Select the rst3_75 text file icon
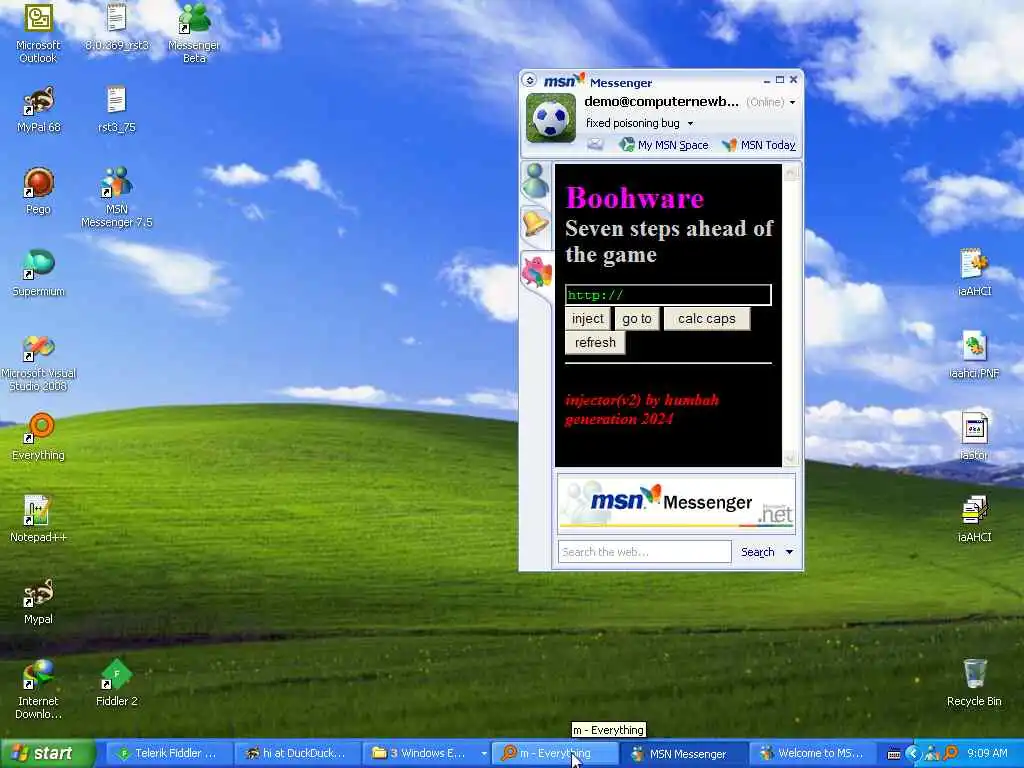1024x768 pixels. [x=116, y=109]
